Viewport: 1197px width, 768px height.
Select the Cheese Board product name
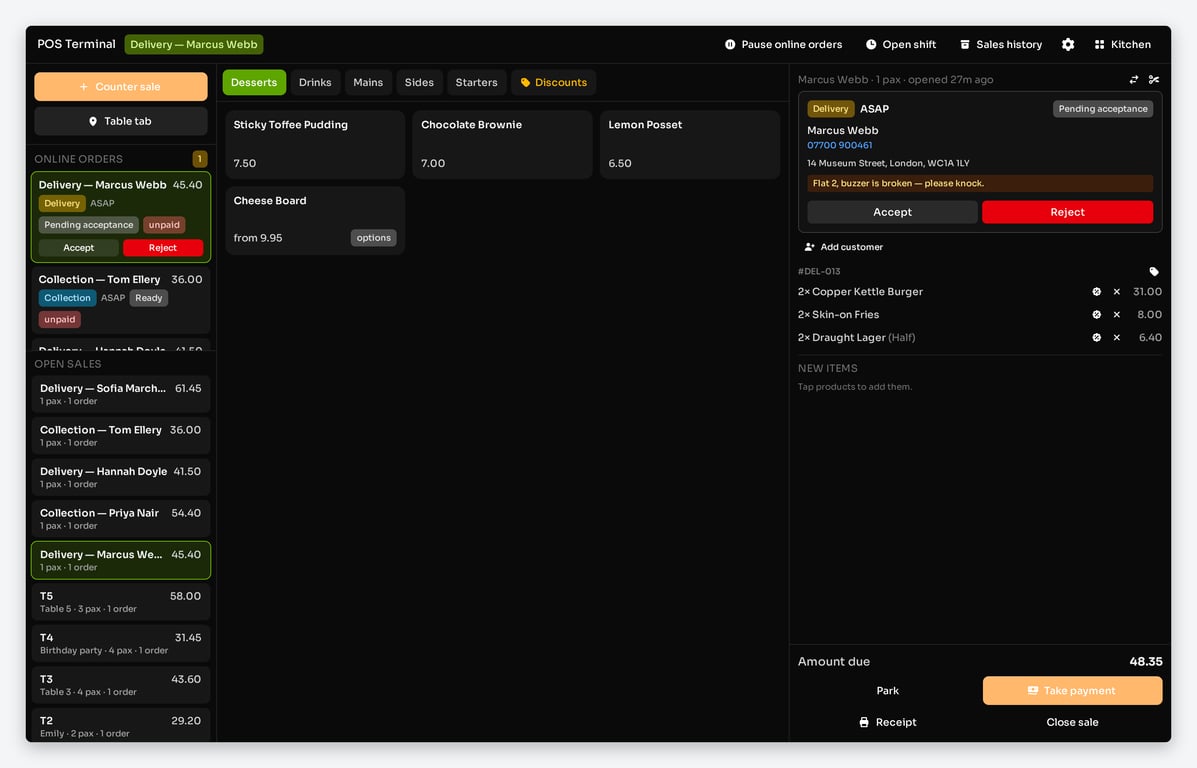(269, 201)
